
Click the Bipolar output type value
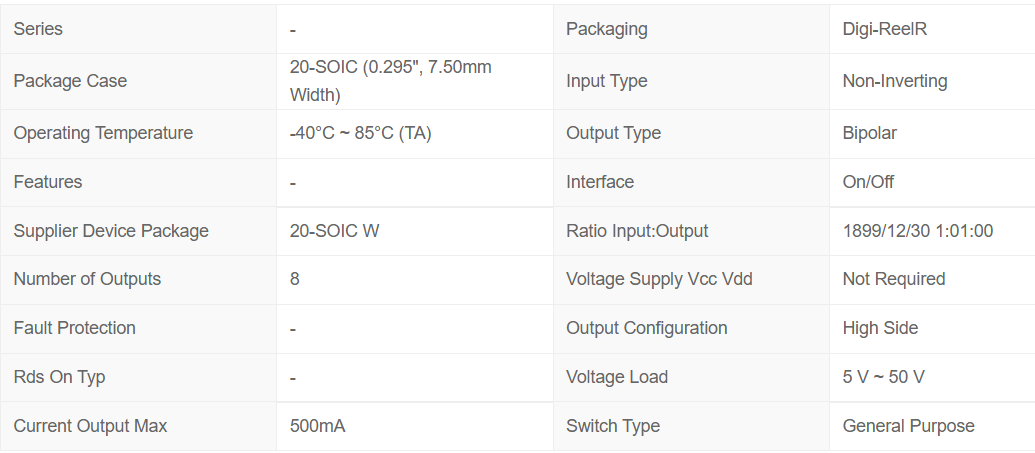(869, 133)
